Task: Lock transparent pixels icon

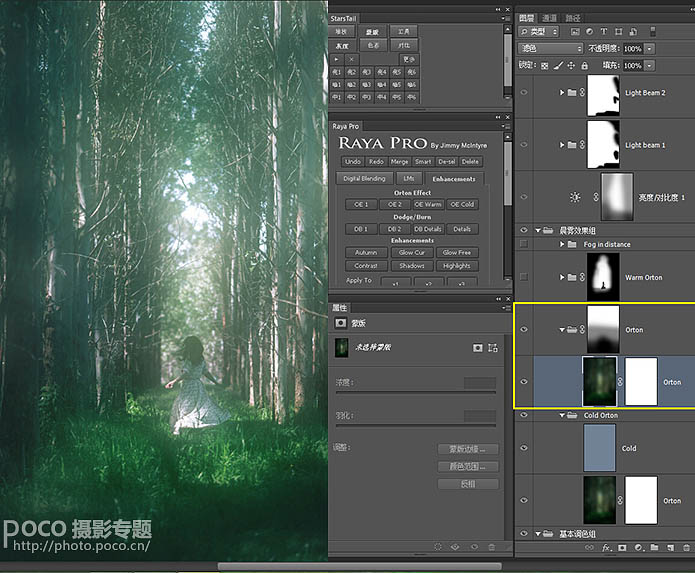Action: [x=545, y=66]
